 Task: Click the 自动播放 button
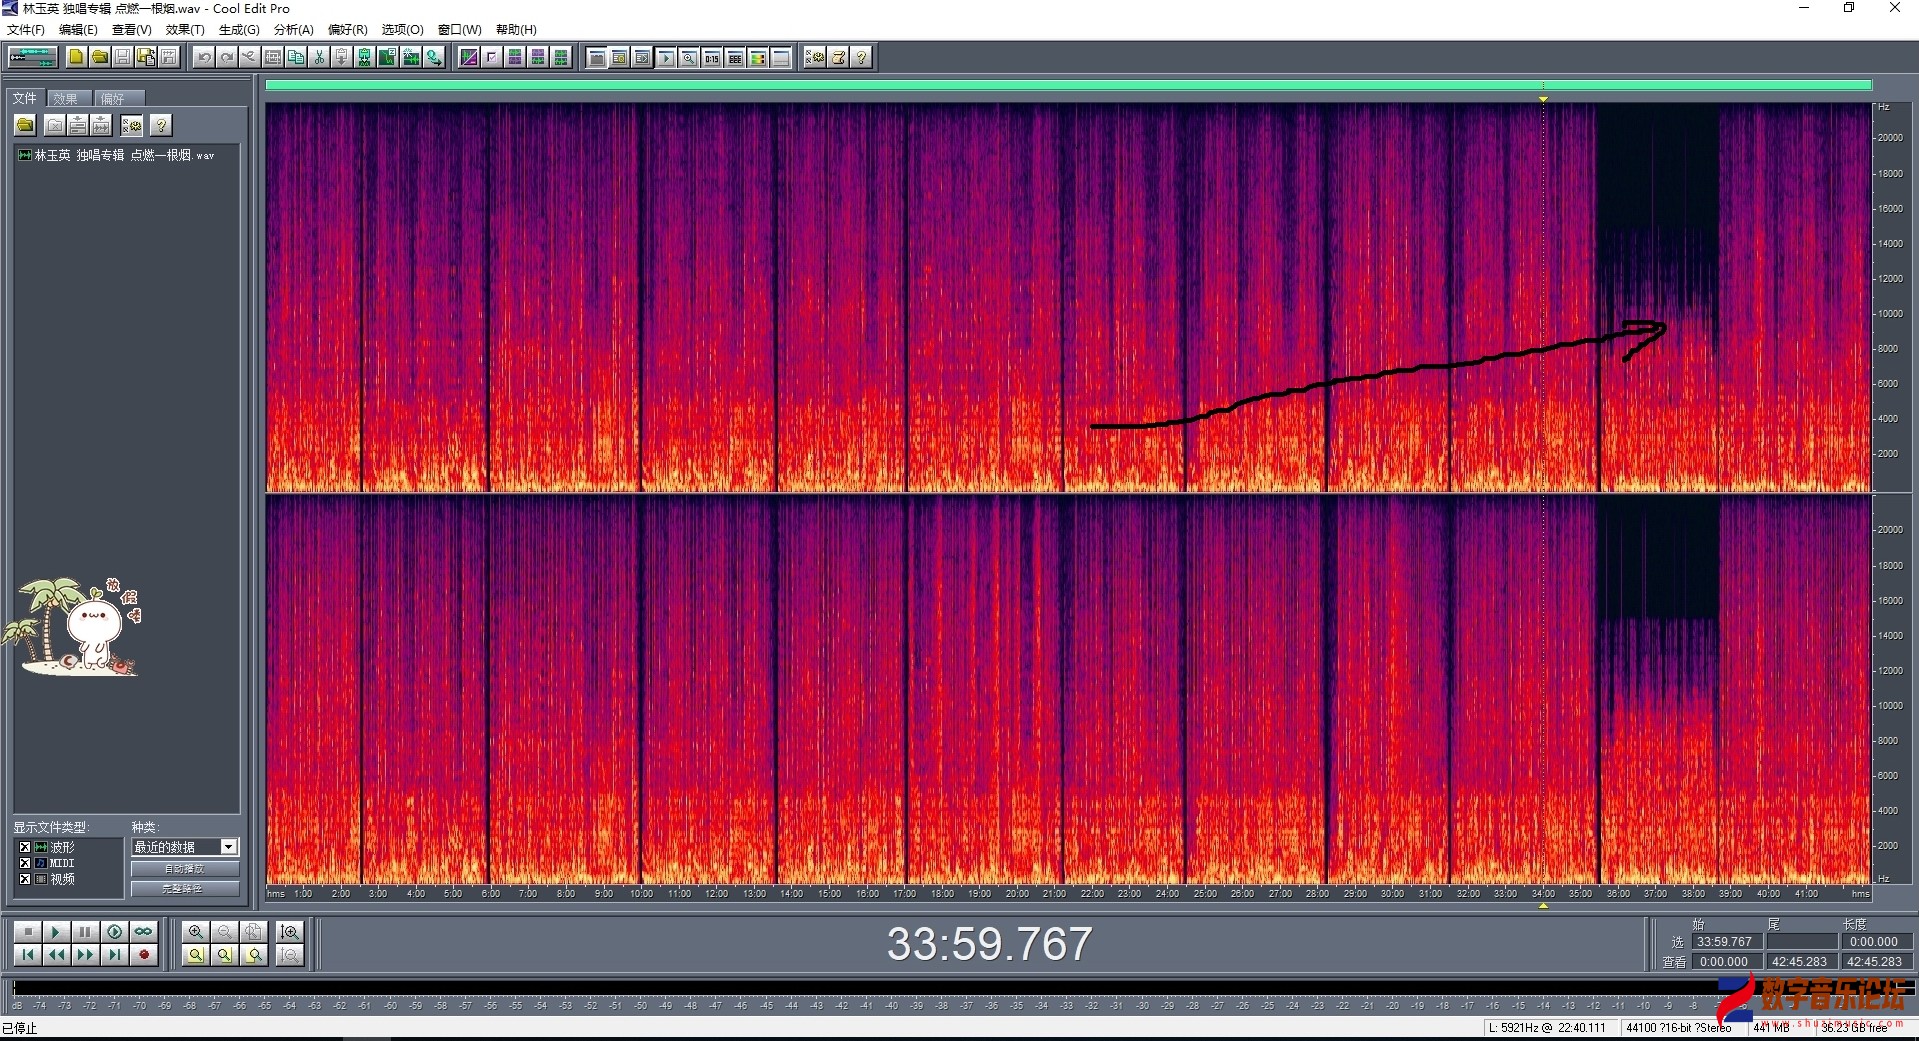coord(184,869)
